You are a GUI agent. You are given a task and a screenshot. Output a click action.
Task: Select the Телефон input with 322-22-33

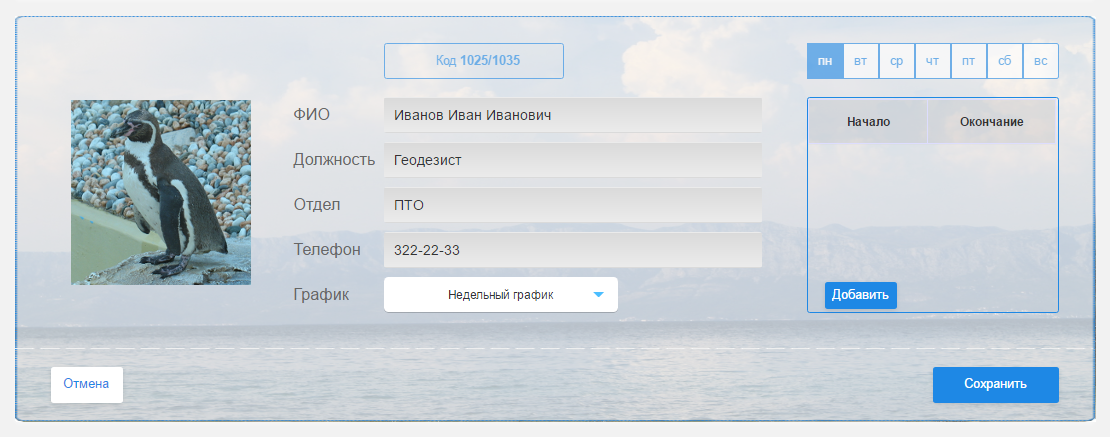[x=572, y=250]
